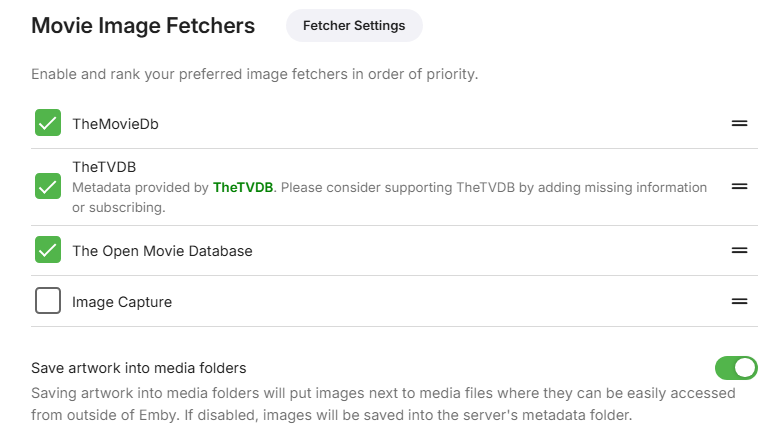Follow the green TheTVDB link
Image resolution: width=781 pixels, height=436 pixels.
point(243,187)
